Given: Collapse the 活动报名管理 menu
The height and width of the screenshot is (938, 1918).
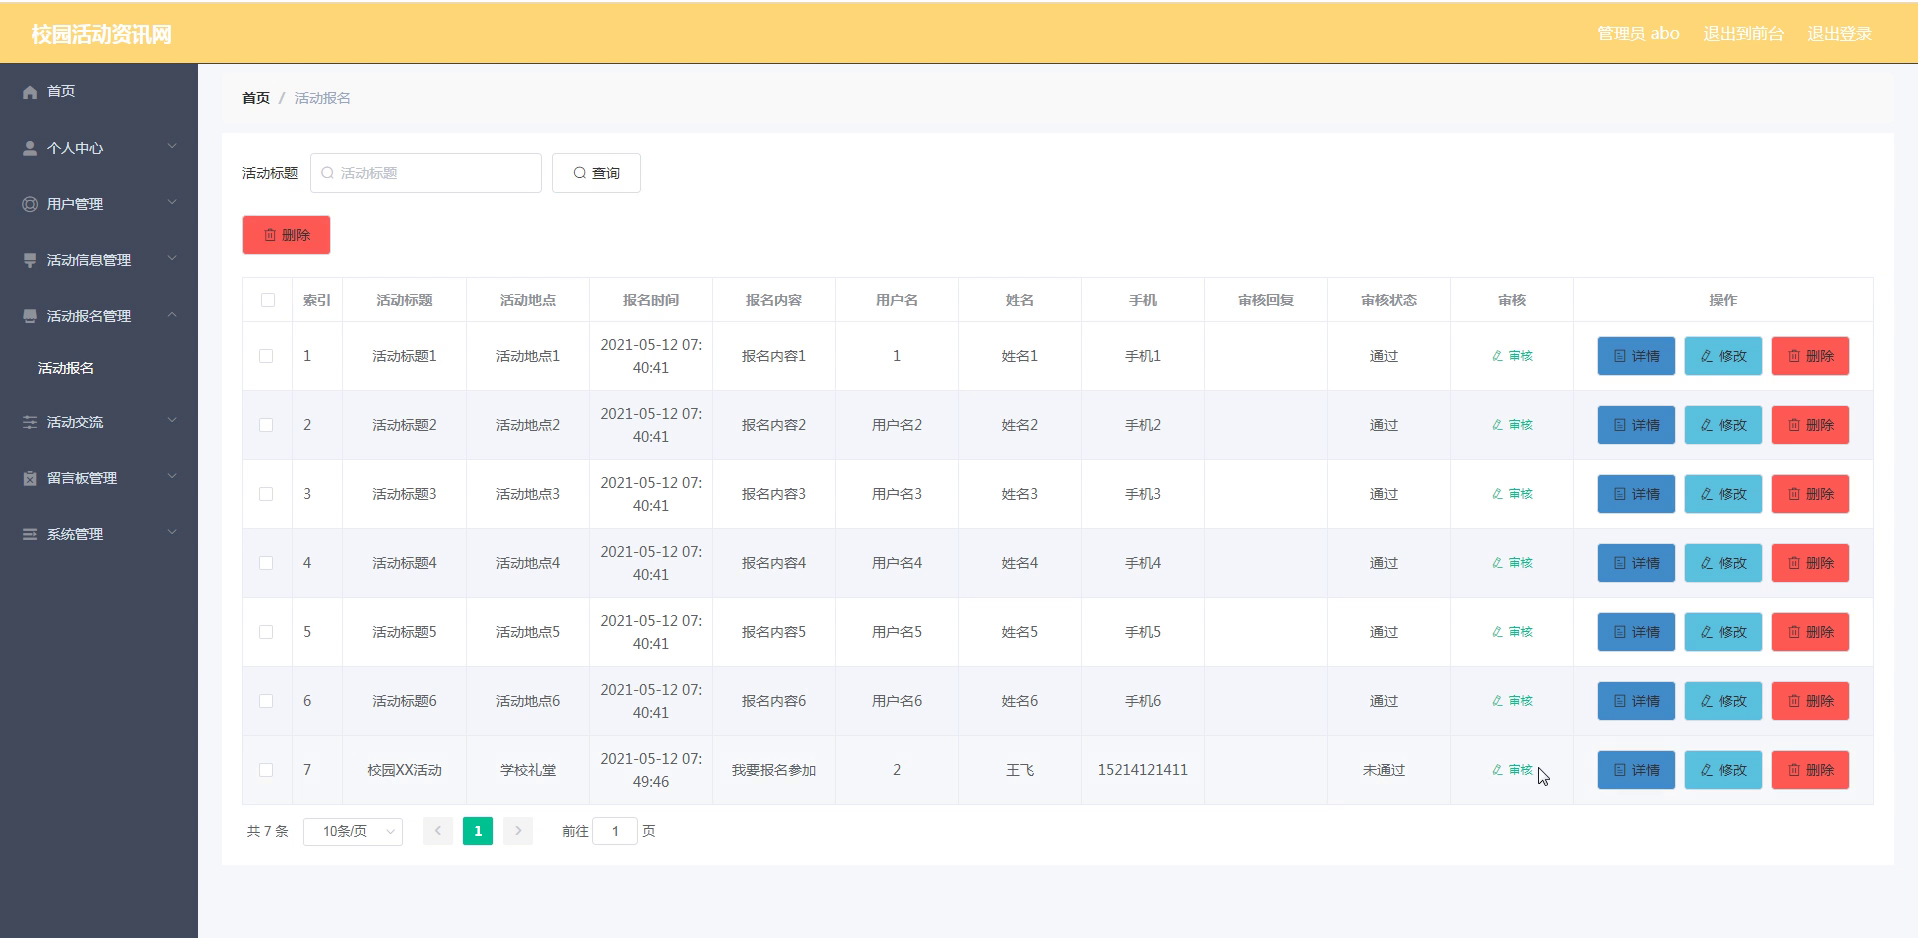Looking at the screenshot, I should point(99,316).
